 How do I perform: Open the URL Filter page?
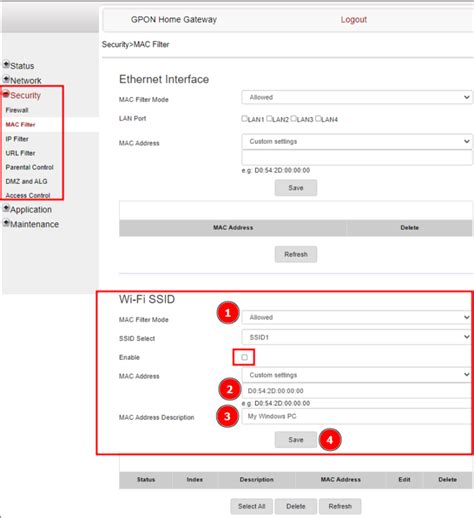tap(20, 153)
